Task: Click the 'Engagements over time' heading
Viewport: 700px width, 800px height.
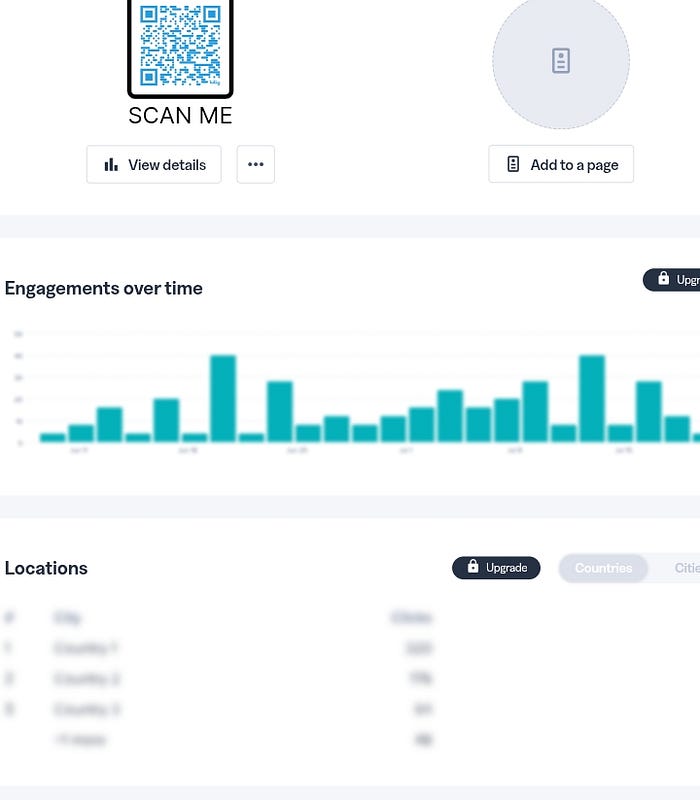Action: coord(104,288)
